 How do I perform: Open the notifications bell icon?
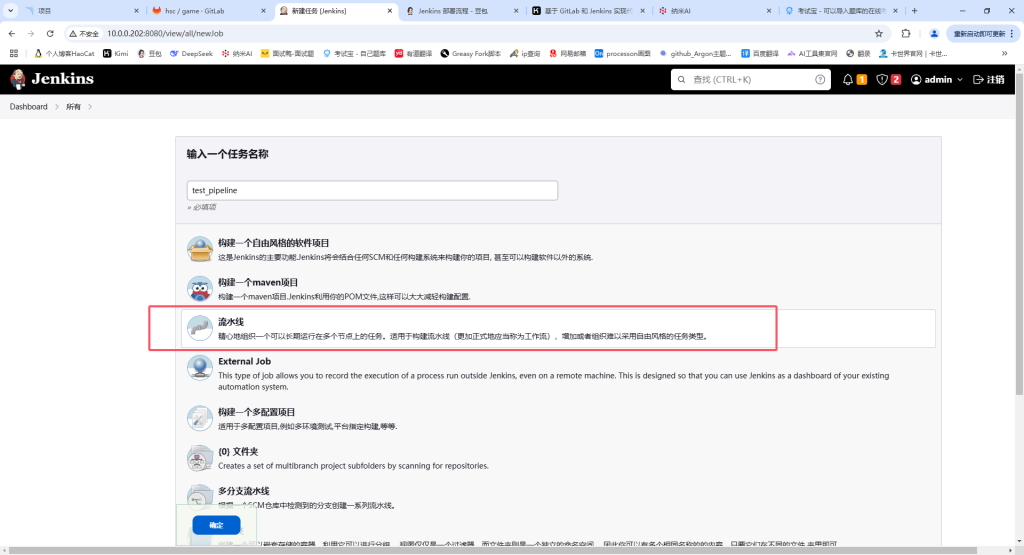point(848,79)
